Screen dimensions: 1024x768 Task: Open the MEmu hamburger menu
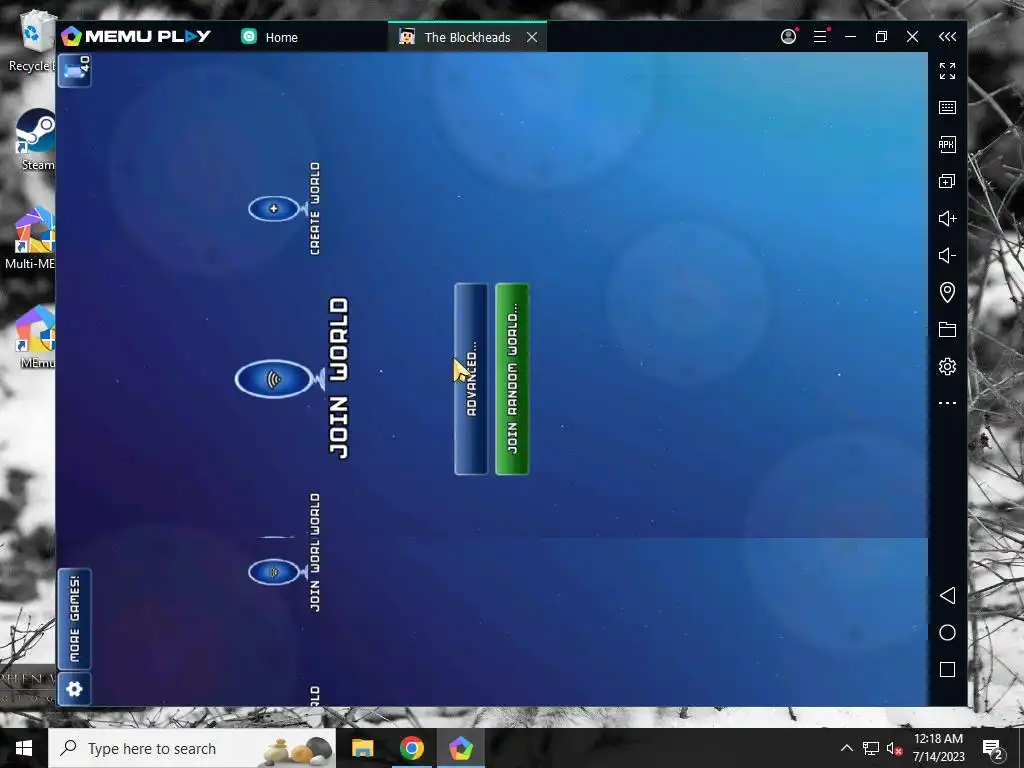820,37
